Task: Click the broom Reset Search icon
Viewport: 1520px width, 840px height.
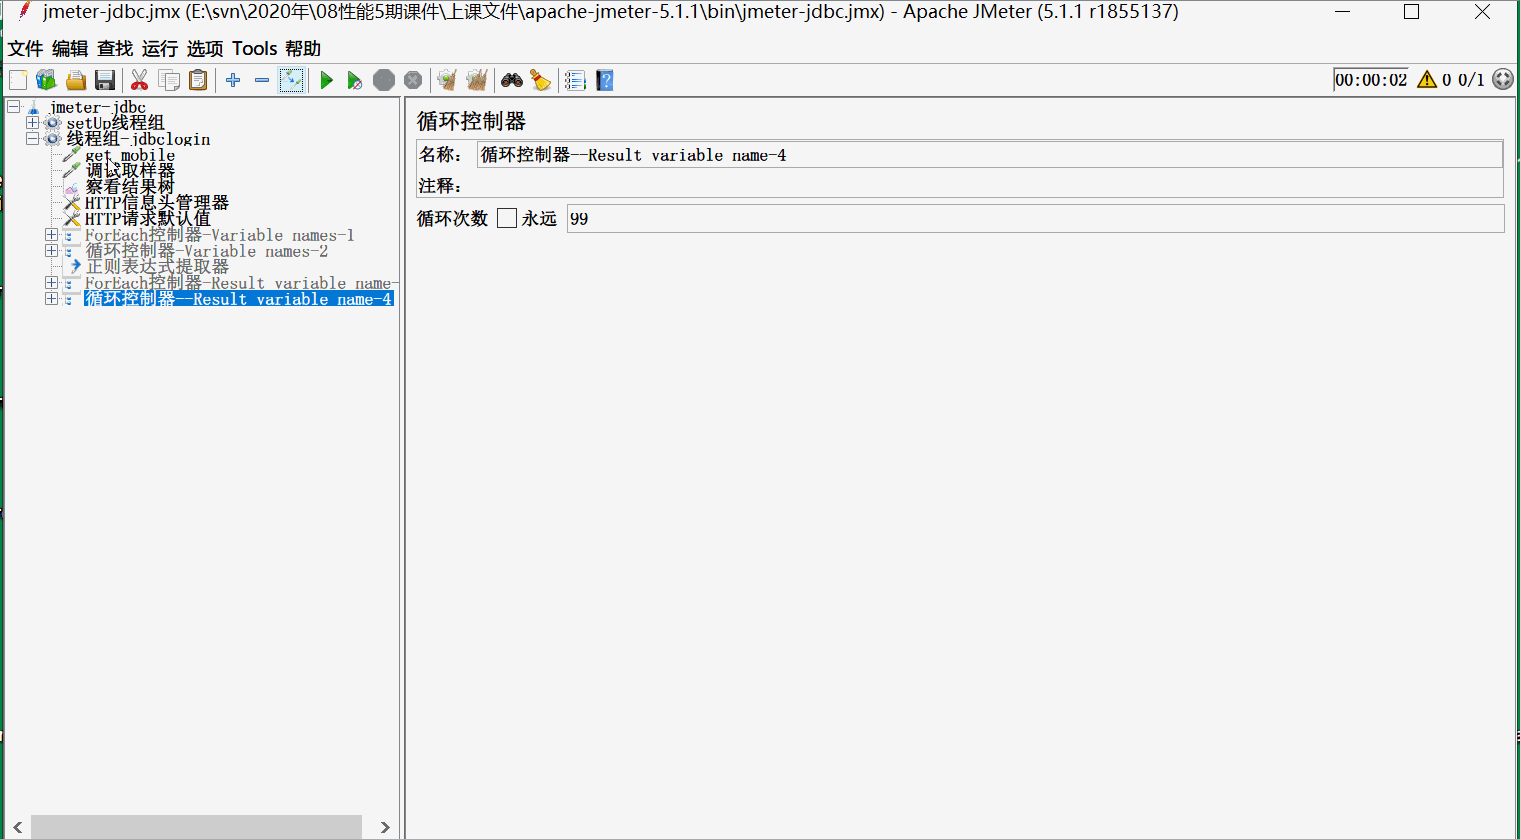Action: pyautogui.click(x=541, y=80)
